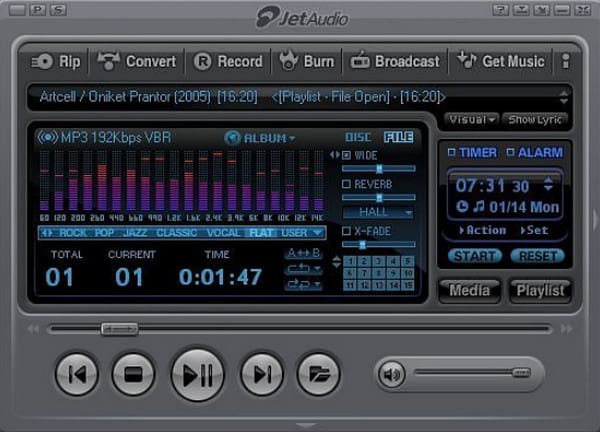The height and width of the screenshot is (432, 600).
Task: Switch to FILE mode
Action: click(x=399, y=137)
